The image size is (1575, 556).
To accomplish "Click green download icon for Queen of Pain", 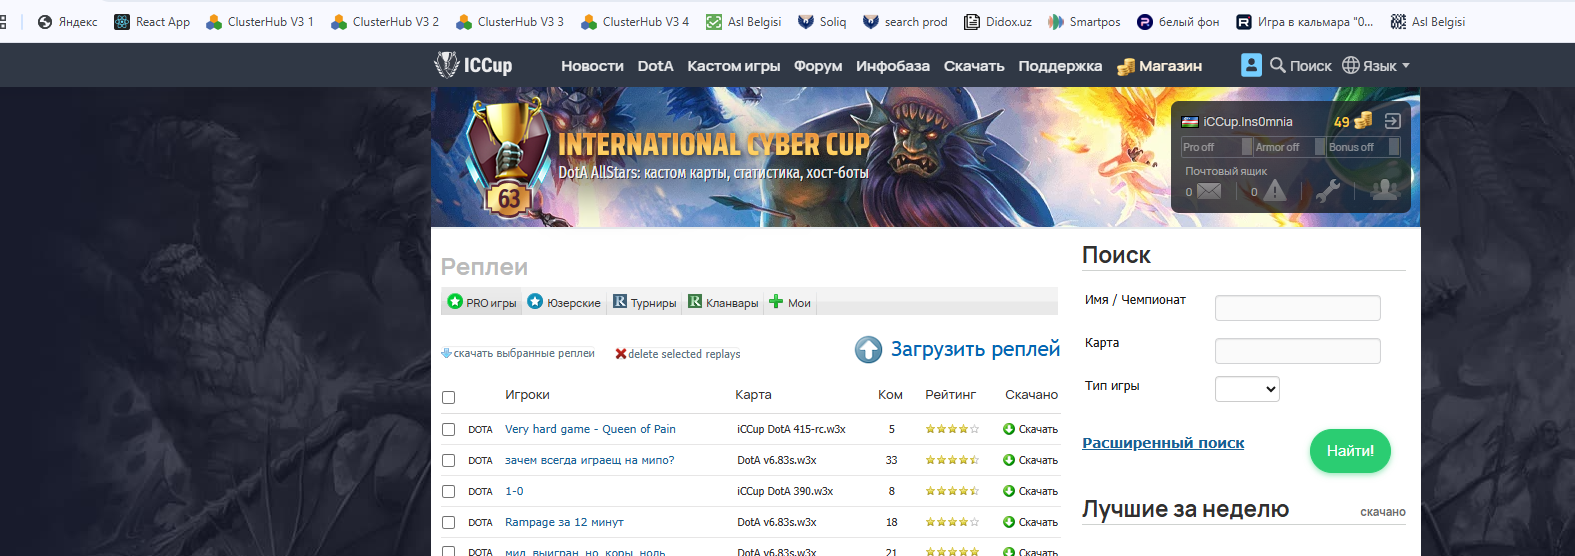I will pyautogui.click(x=1009, y=429).
